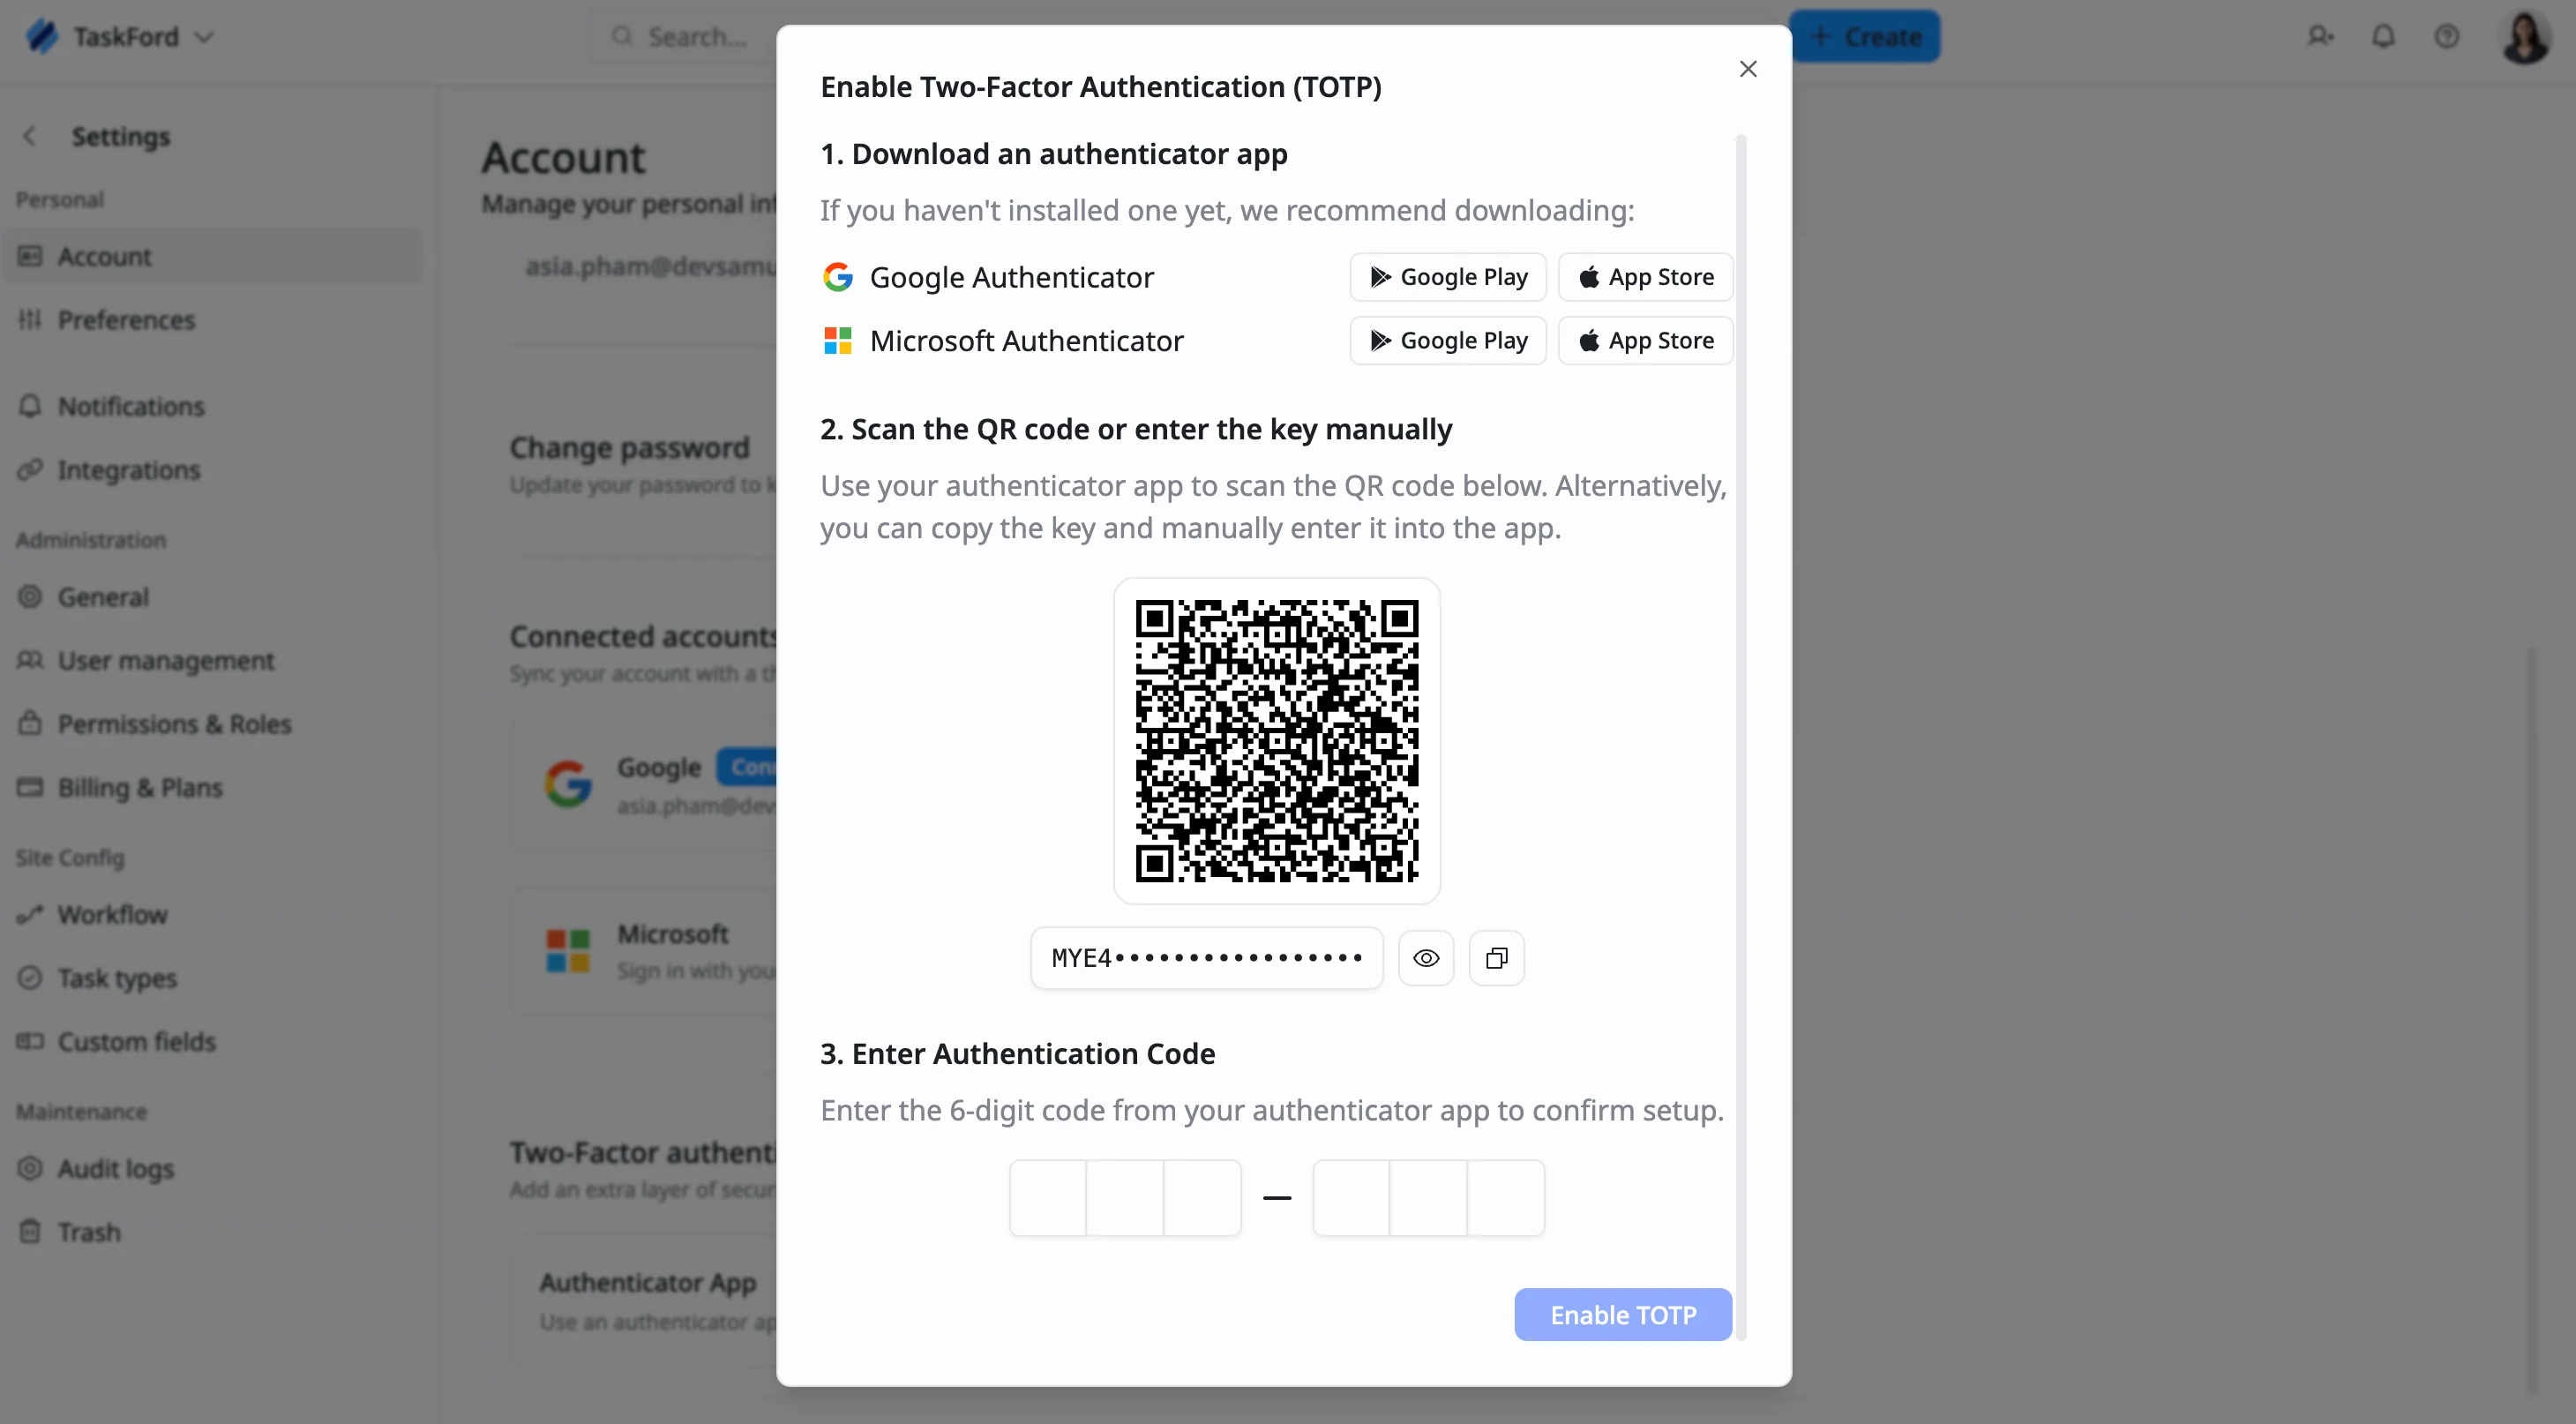Click the Audit logs icon
Viewport: 2576px width, 1424px height.
point(30,1168)
